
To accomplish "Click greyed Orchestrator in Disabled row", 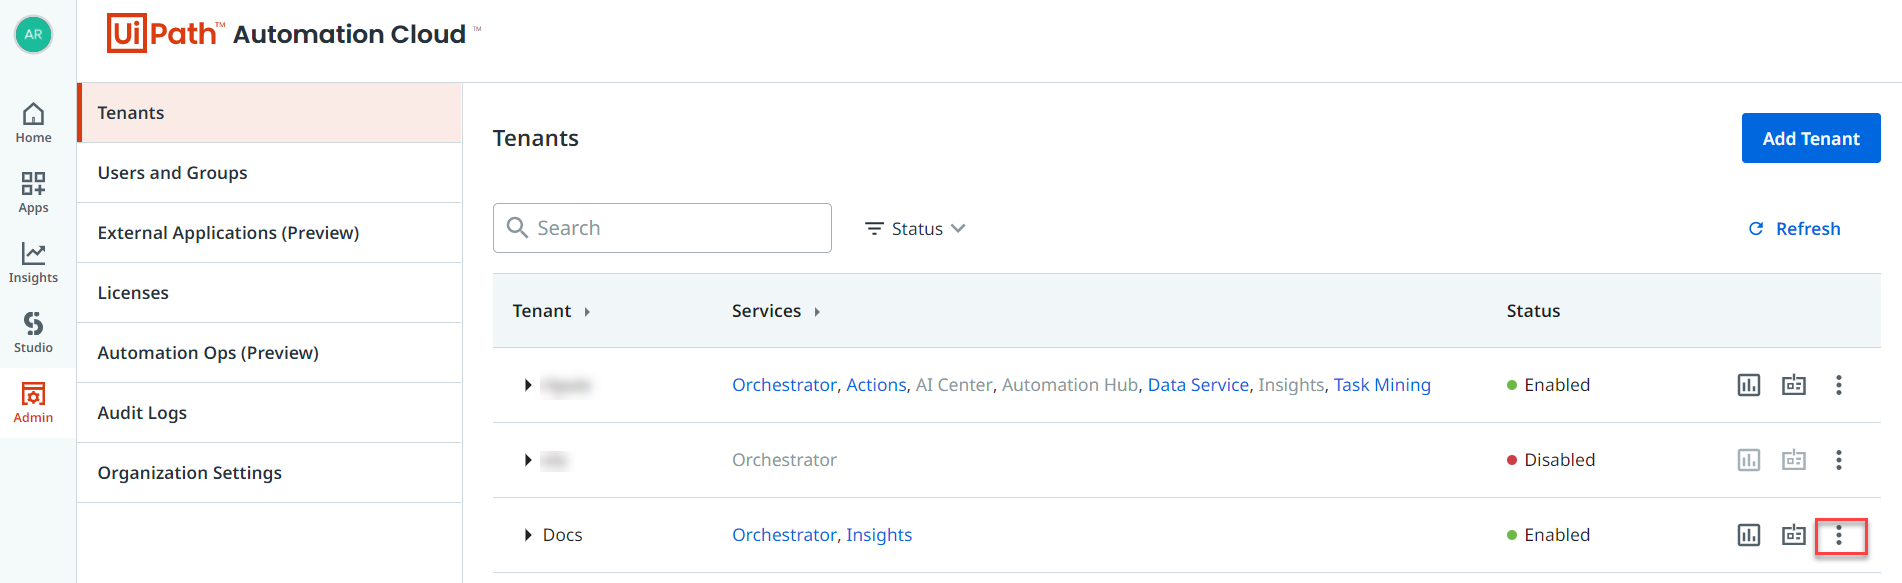I will [784, 460].
